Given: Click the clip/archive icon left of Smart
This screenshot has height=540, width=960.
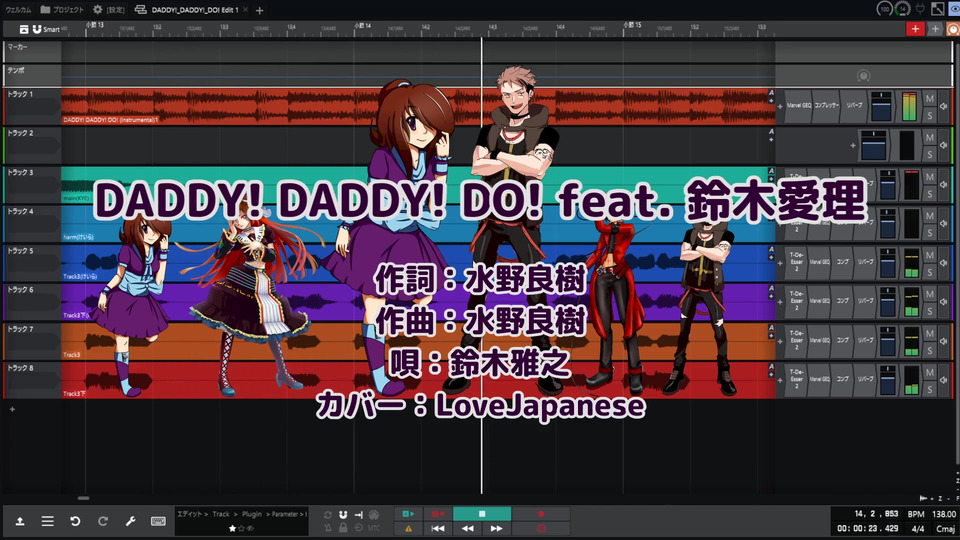Looking at the screenshot, I should 24,29.
